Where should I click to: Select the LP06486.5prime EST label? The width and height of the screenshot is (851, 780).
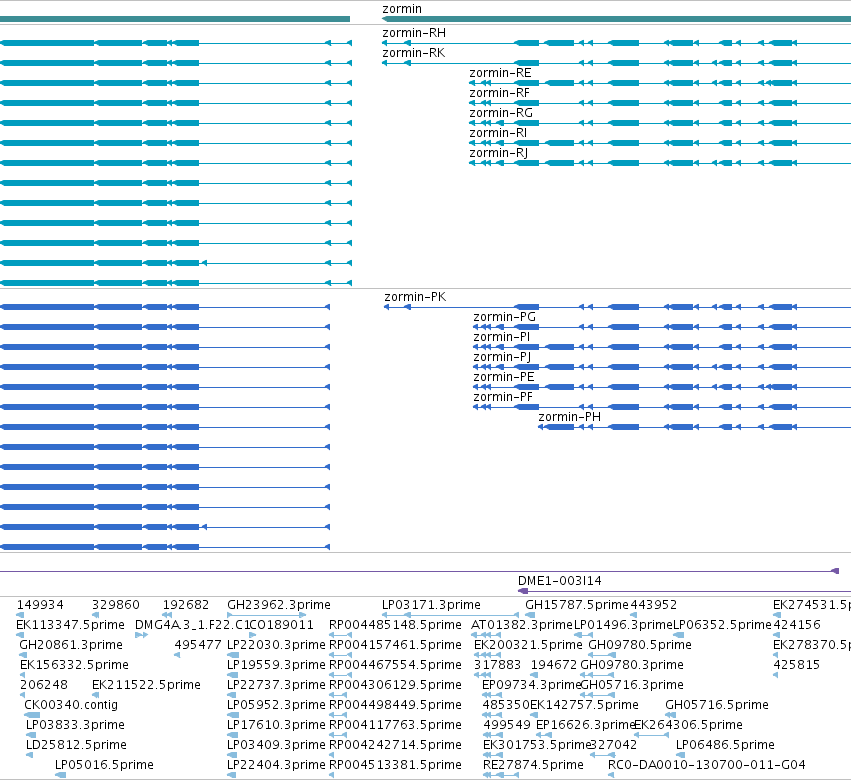pyautogui.click(x=726, y=745)
